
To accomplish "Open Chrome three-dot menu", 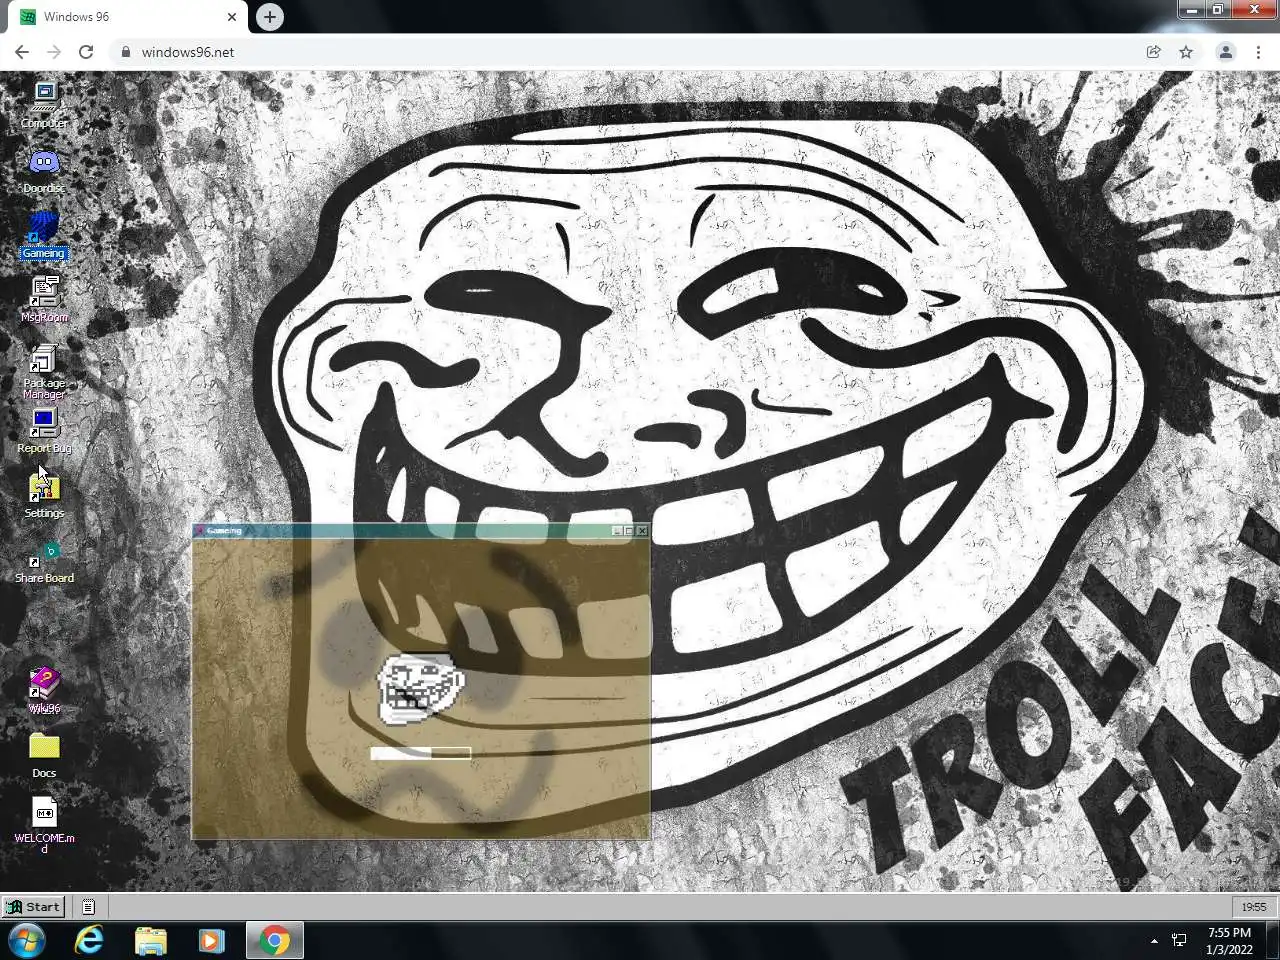I will point(1258,52).
